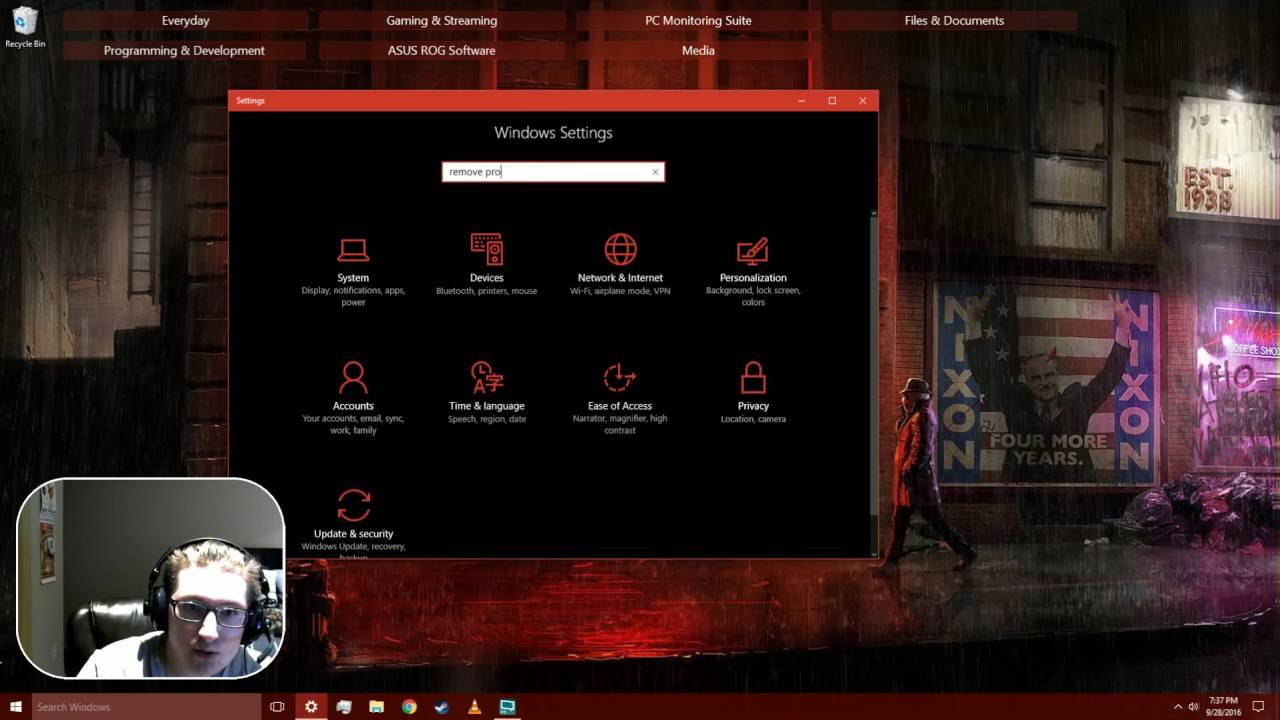Click the Search Windows taskbar box
Image resolution: width=1280 pixels, height=720 pixels.
[146, 707]
